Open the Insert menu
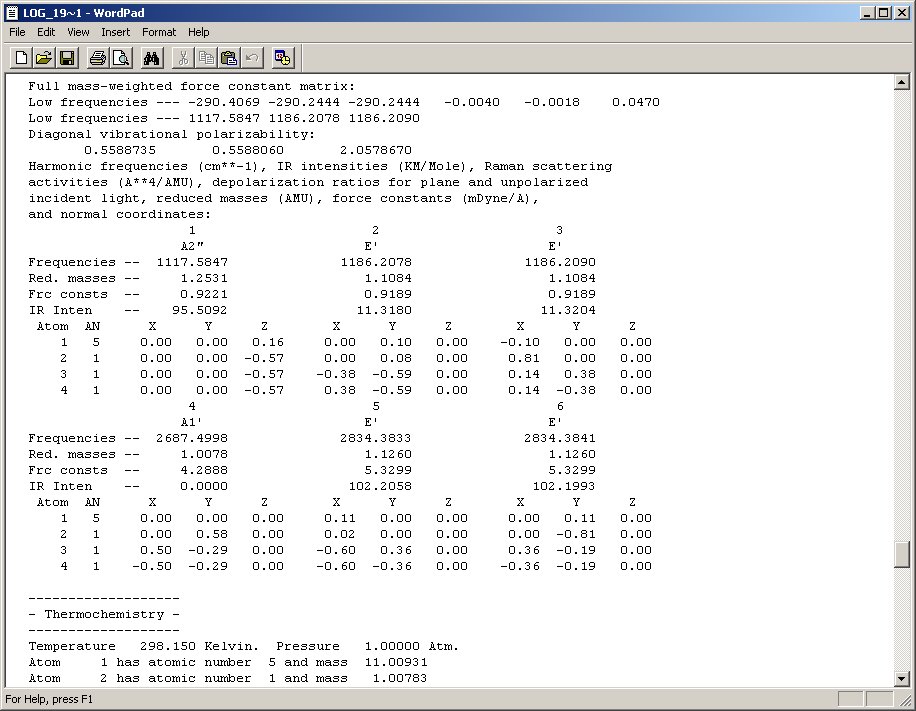Image resolution: width=916 pixels, height=711 pixels. coord(115,32)
